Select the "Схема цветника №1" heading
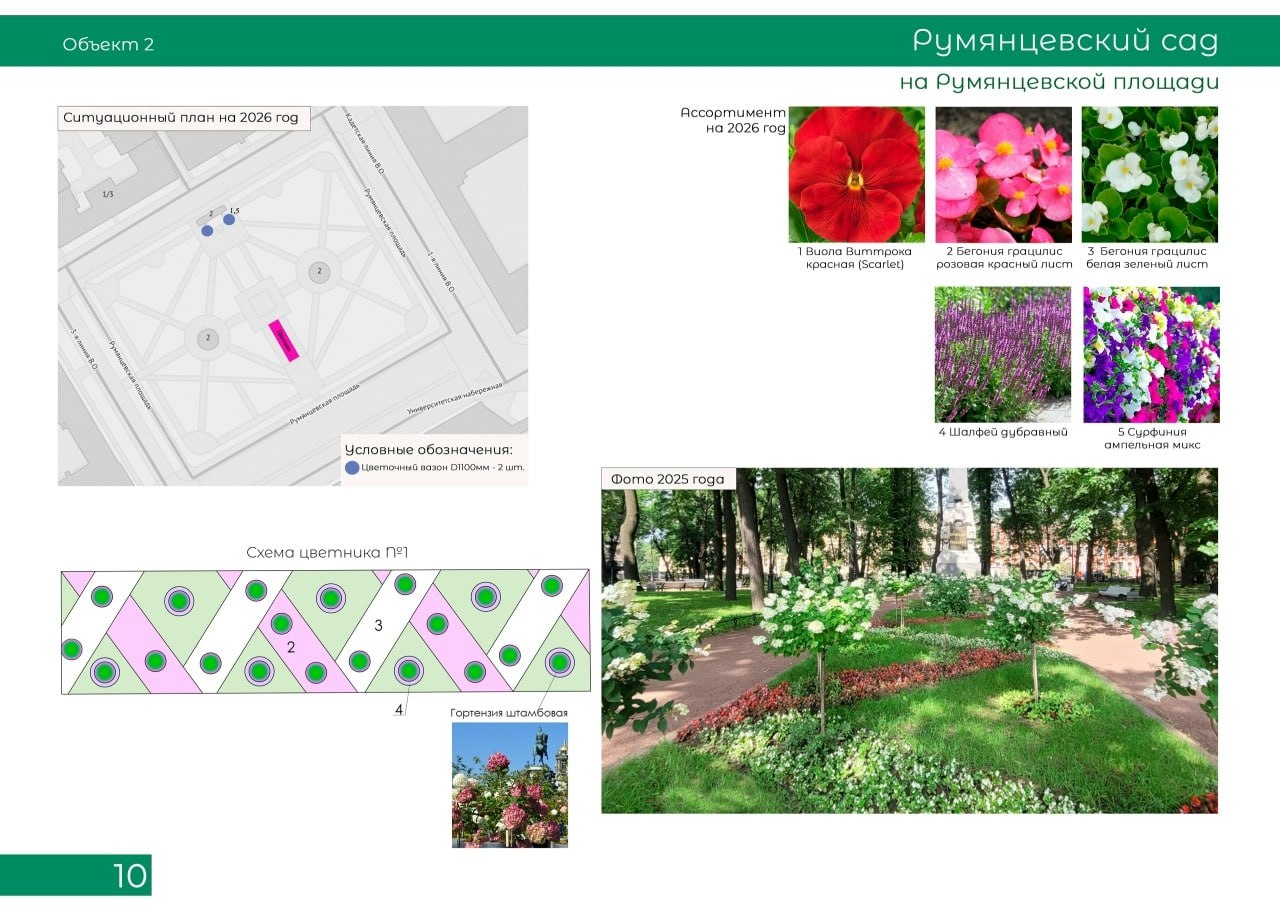Image resolution: width=1280 pixels, height=912 pixels. [327, 553]
